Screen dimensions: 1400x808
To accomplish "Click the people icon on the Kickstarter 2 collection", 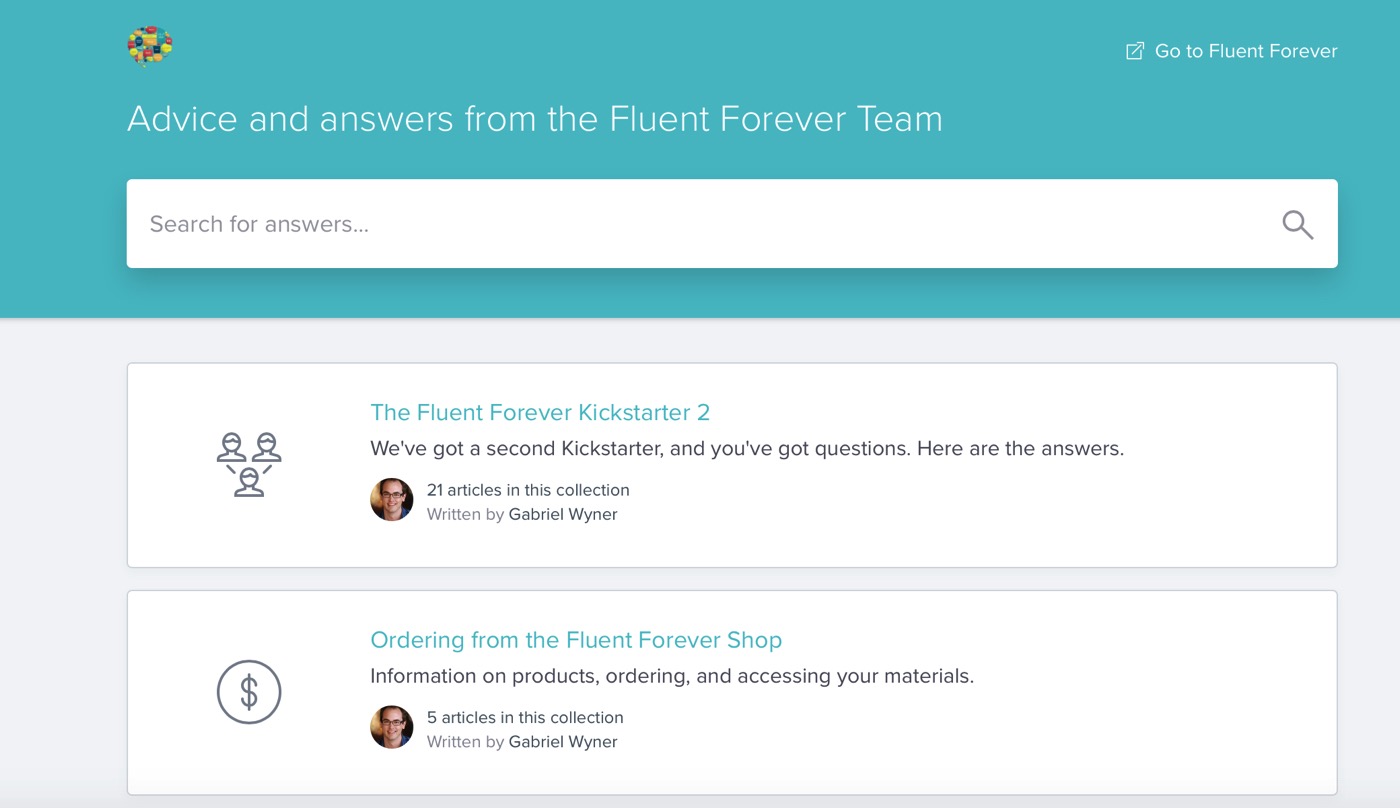I will coord(249,463).
